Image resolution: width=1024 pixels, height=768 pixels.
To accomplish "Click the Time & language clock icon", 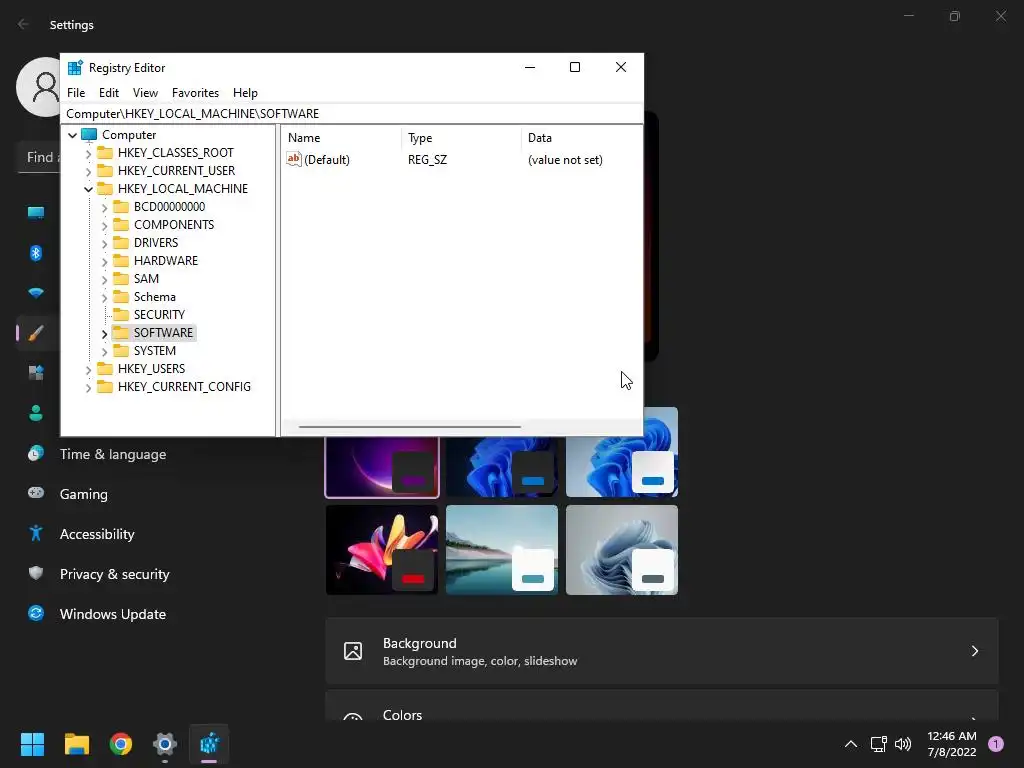I will click(36, 453).
